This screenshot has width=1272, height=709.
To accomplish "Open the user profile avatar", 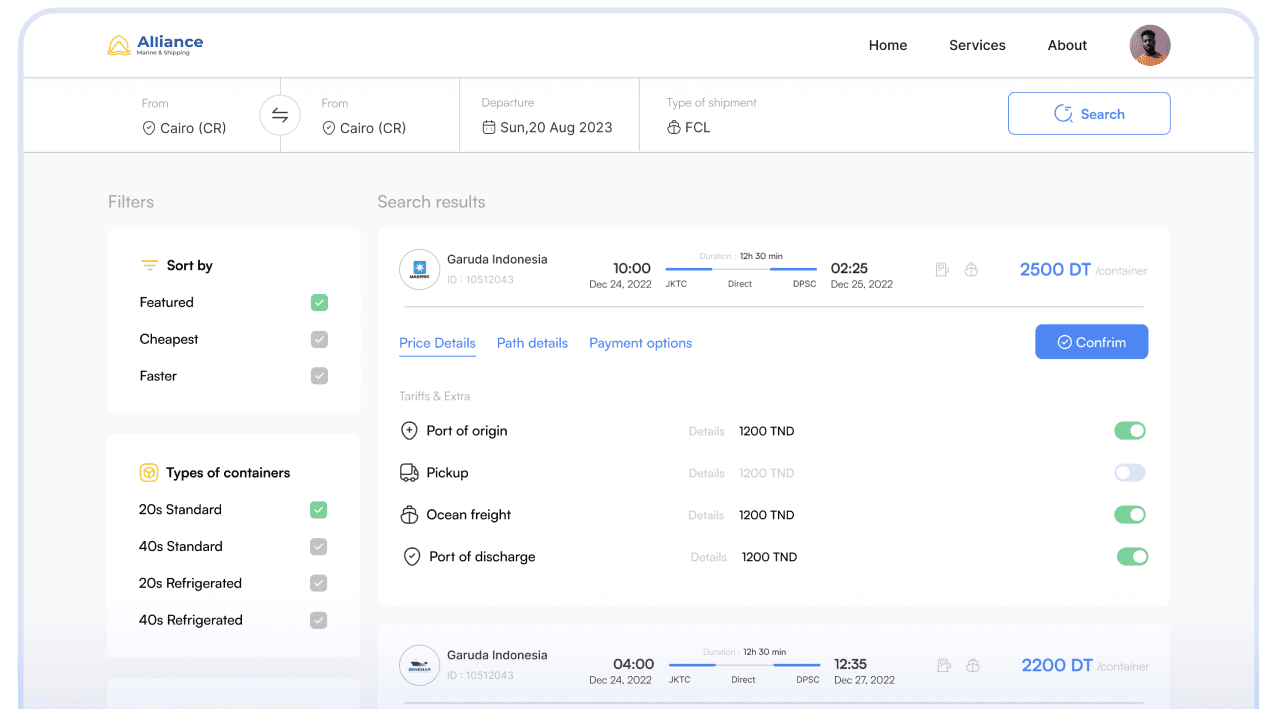I will 1149,45.
